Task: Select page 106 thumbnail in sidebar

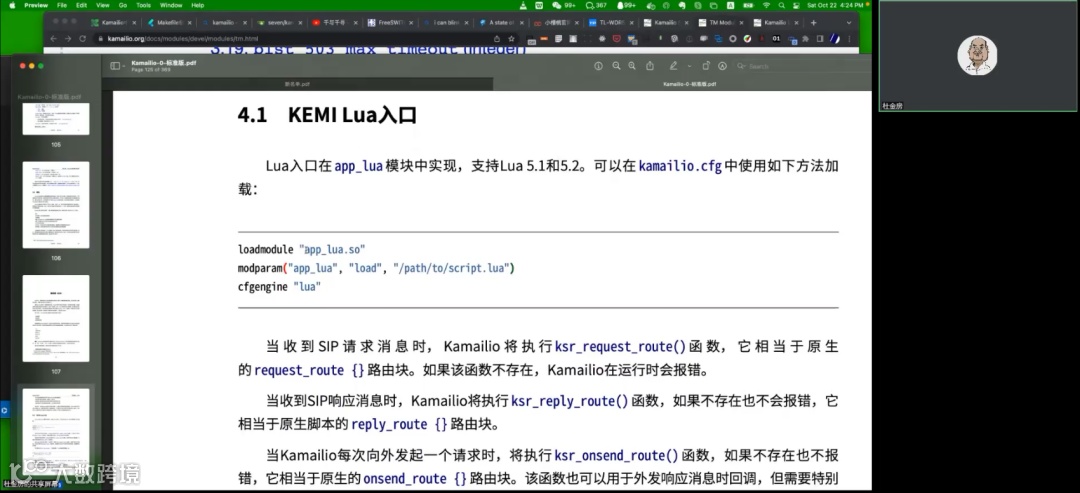Action: (56, 205)
